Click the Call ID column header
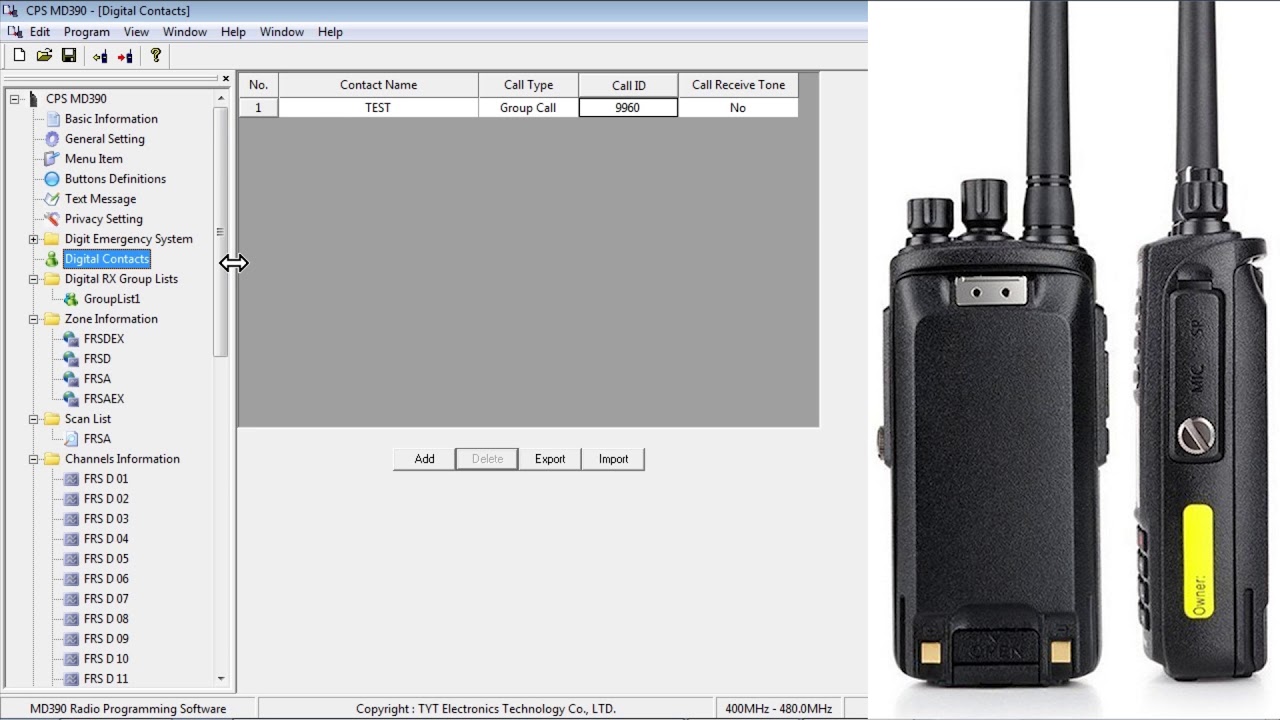The height and width of the screenshot is (720, 1280). (628, 85)
